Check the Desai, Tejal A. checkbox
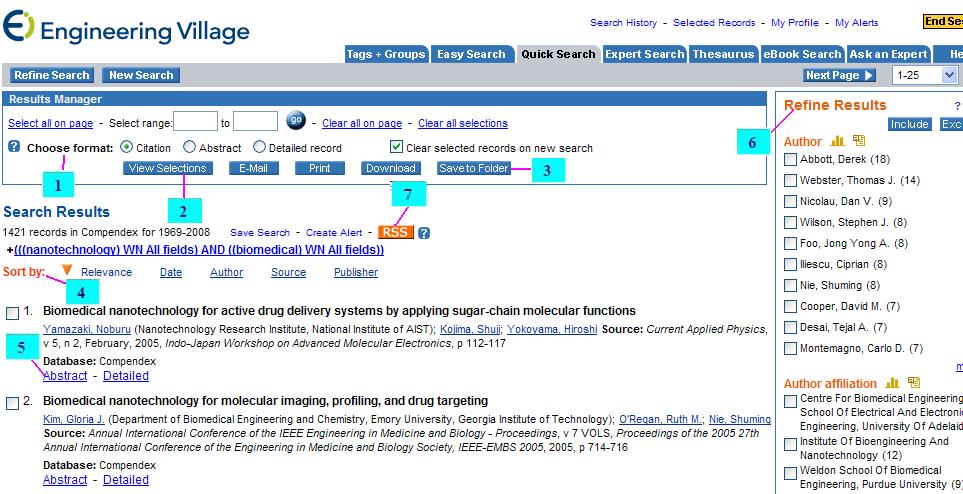Screen dimensions: 963x494 pos(790,327)
